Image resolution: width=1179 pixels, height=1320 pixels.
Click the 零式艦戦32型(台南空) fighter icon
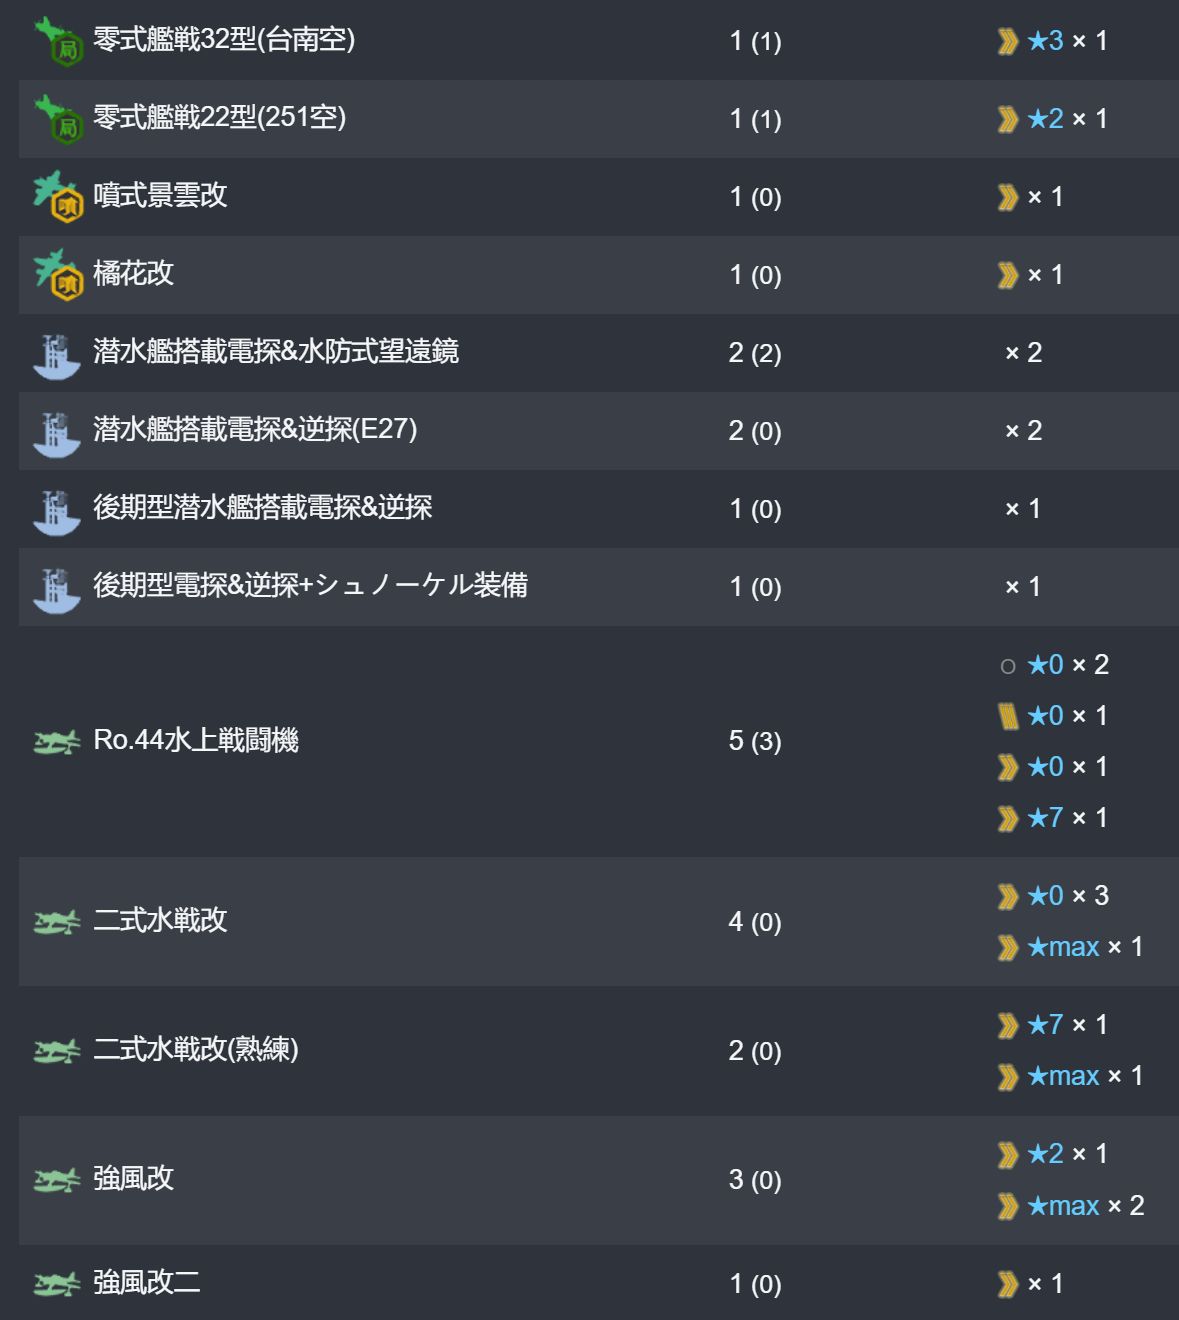click(58, 40)
